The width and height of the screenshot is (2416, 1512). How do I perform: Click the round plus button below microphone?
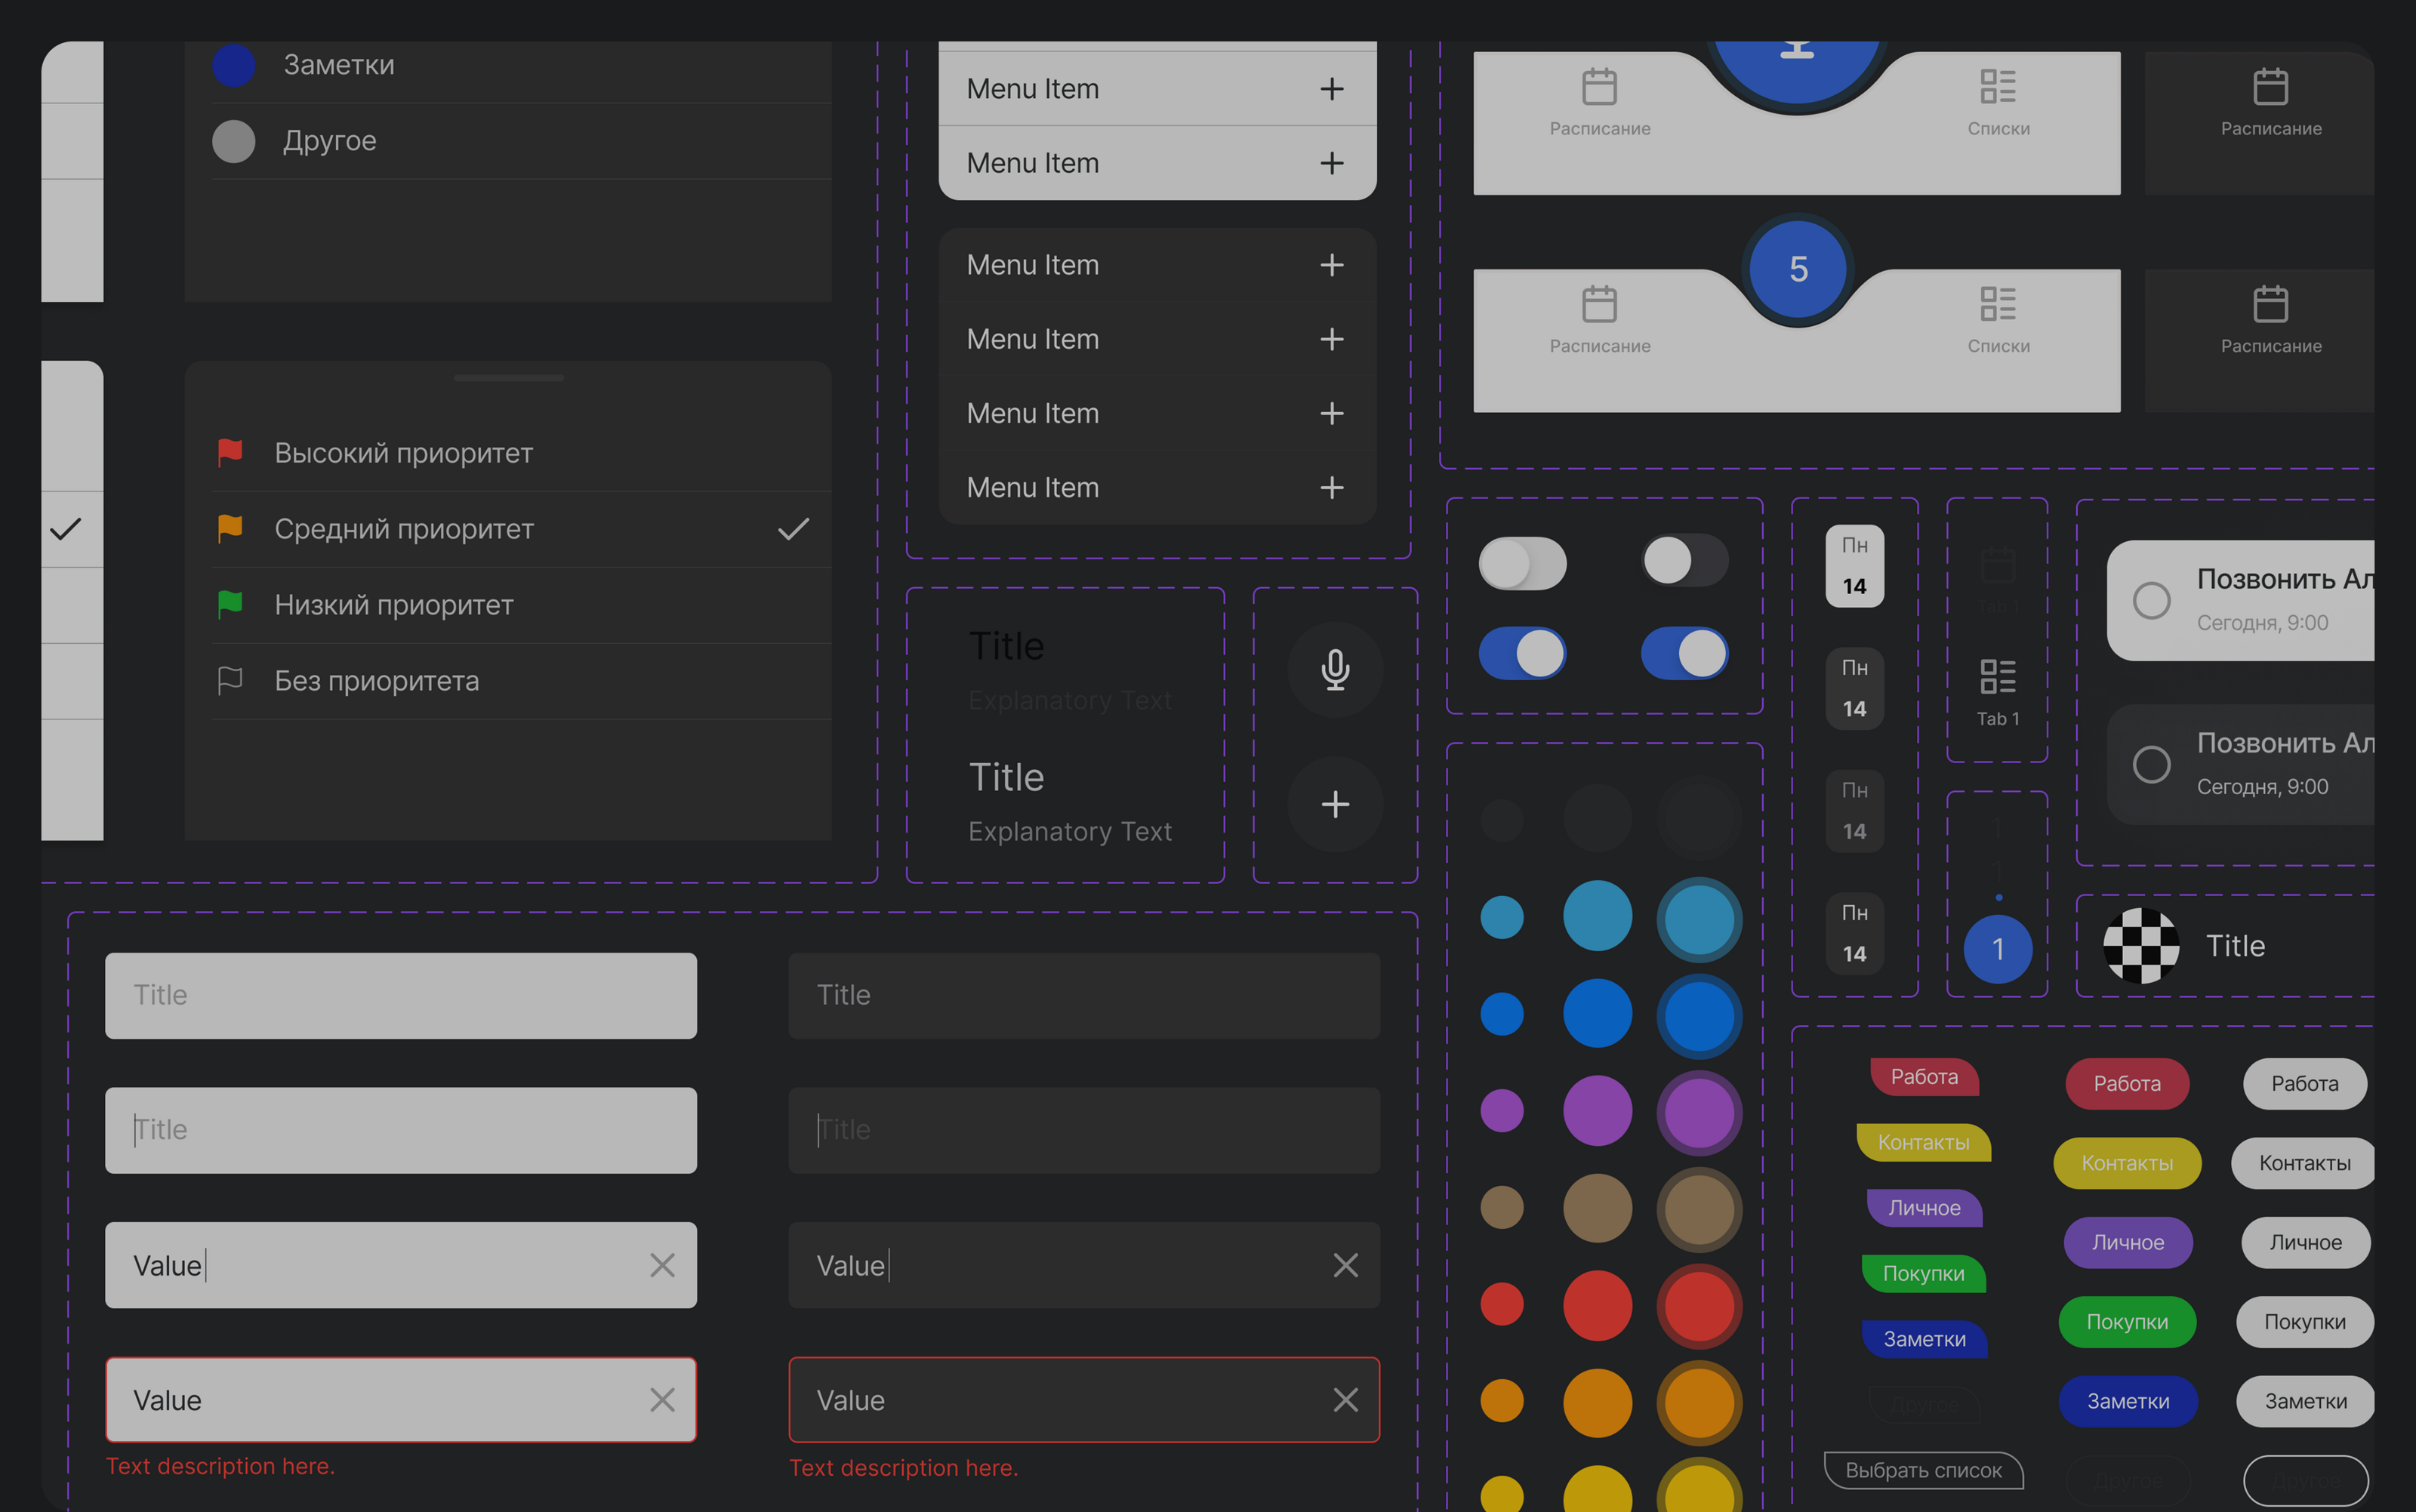(1335, 804)
